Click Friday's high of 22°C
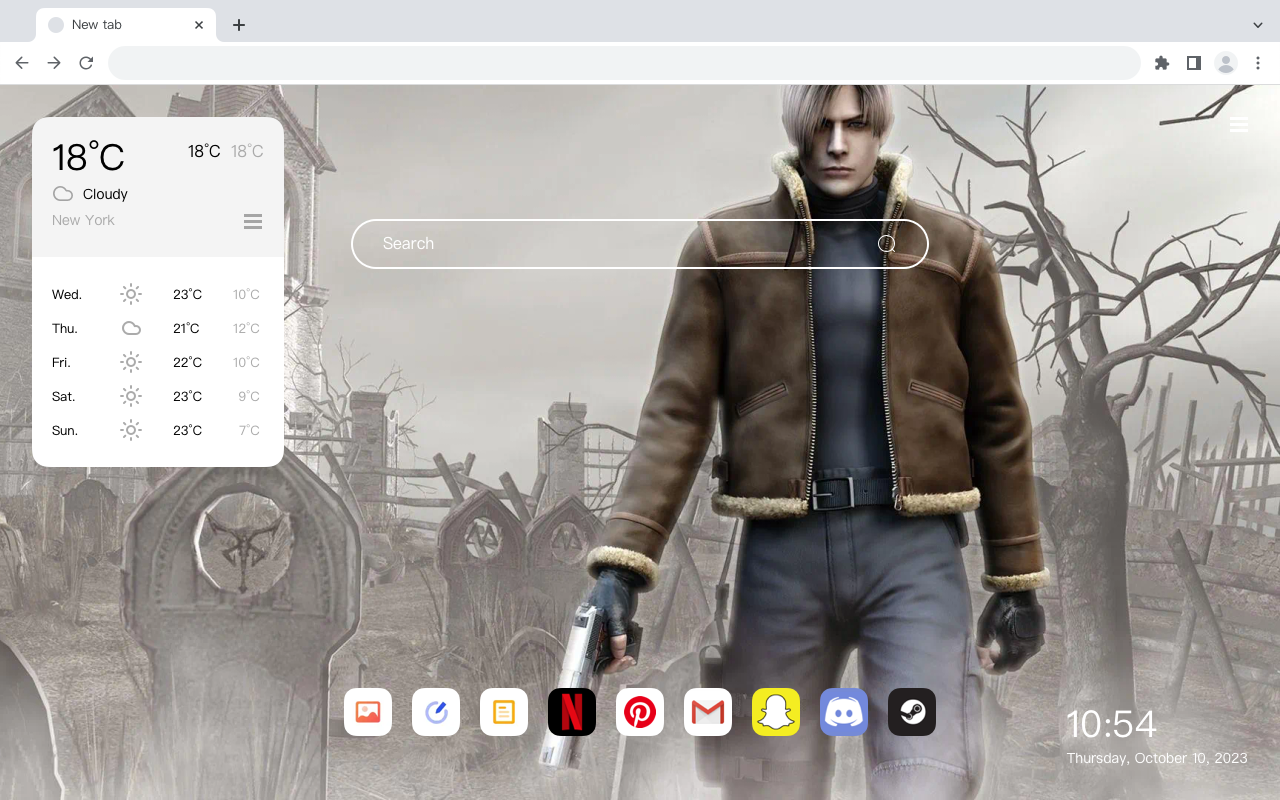The image size is (1280, 800). coord(187,362)
